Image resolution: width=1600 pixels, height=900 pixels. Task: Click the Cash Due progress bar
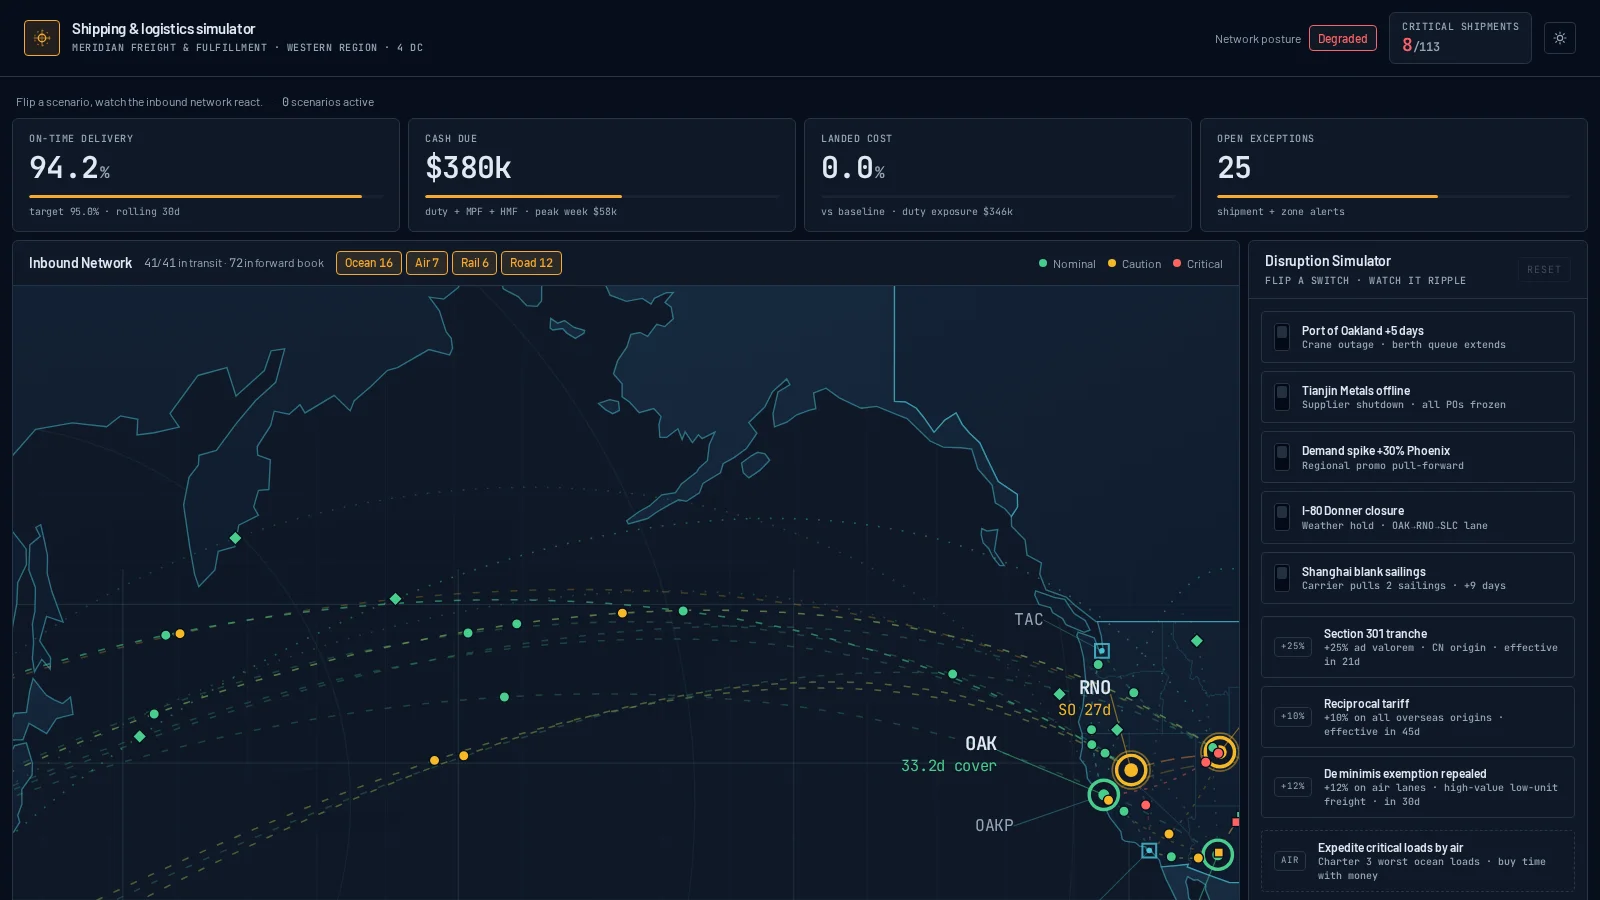tap(602, 196)
